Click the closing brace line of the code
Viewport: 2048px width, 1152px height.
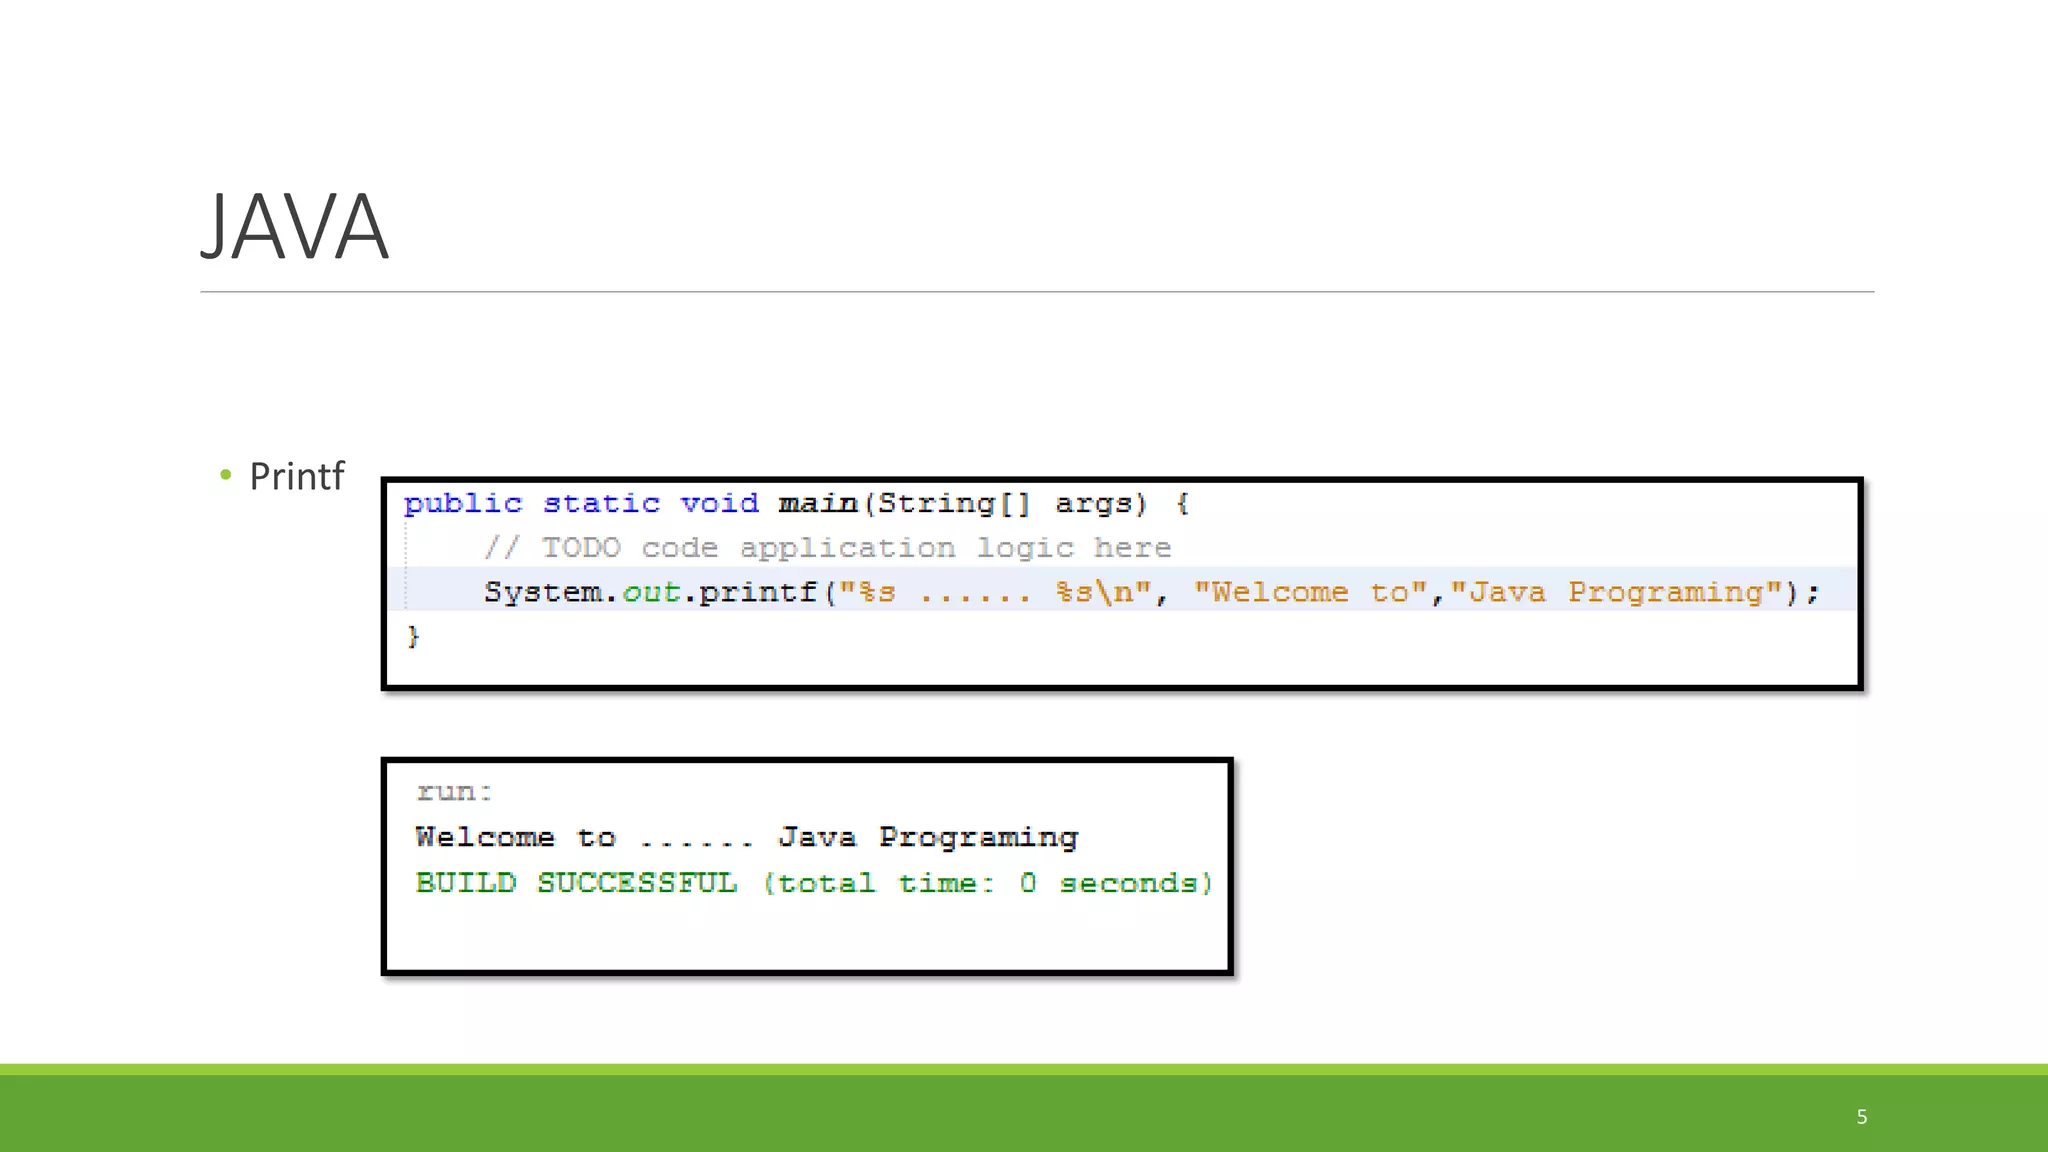click(x=413, y=636)
